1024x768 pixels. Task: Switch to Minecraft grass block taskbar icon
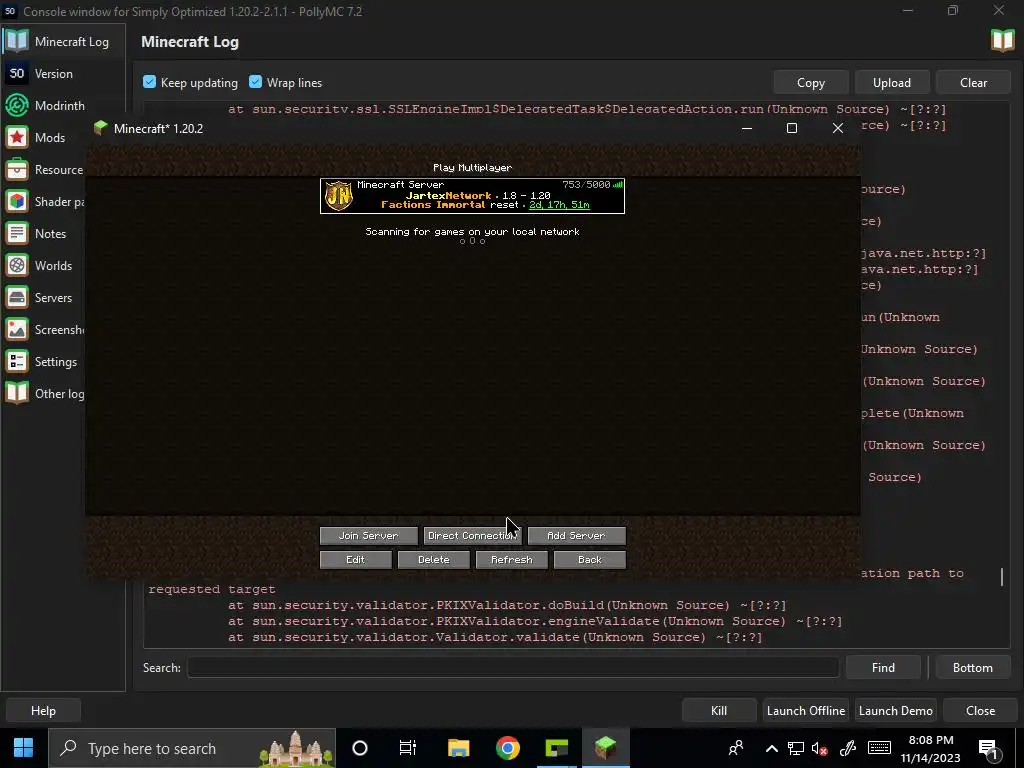(x=605, y=748)
